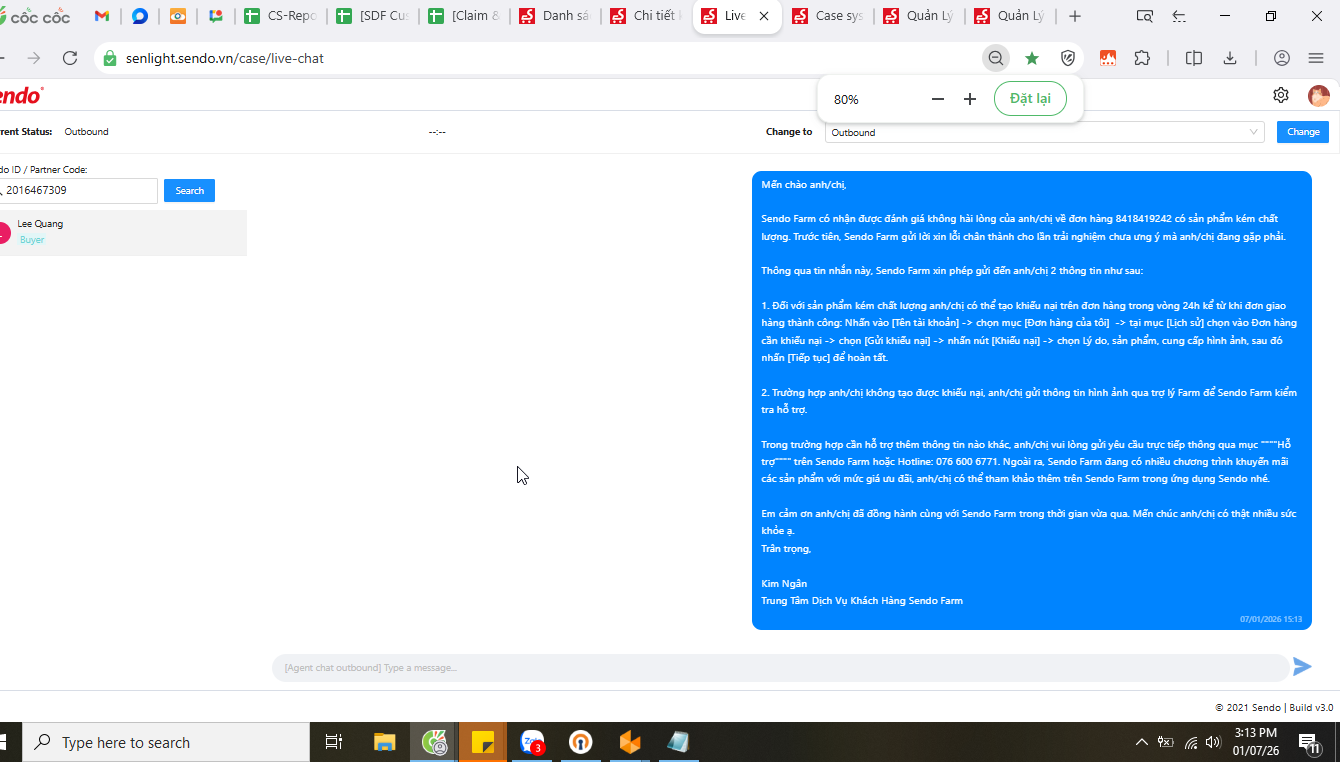Open Zalo from the taskbar

[532, 742]
